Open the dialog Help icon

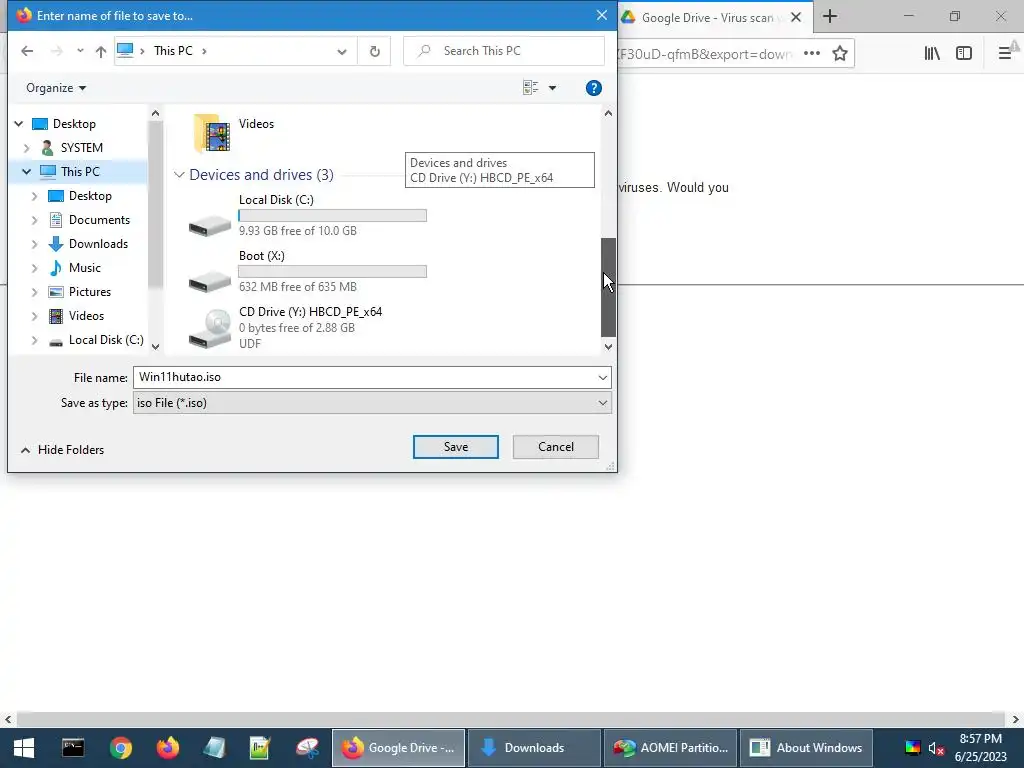593,88
